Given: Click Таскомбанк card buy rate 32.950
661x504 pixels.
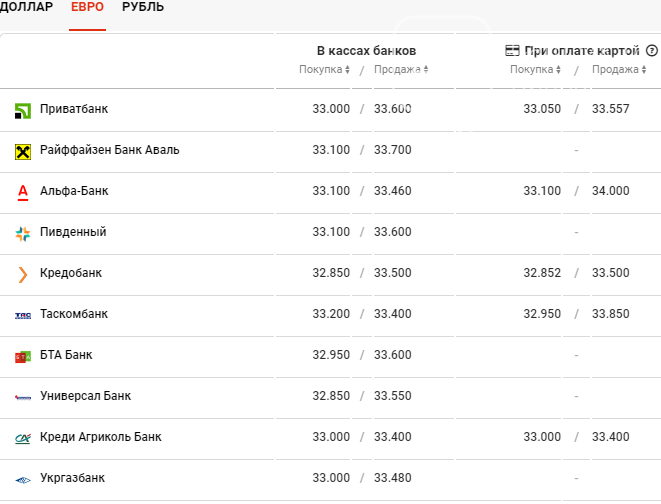Looking at the screenshot, I should pos(542,314).
